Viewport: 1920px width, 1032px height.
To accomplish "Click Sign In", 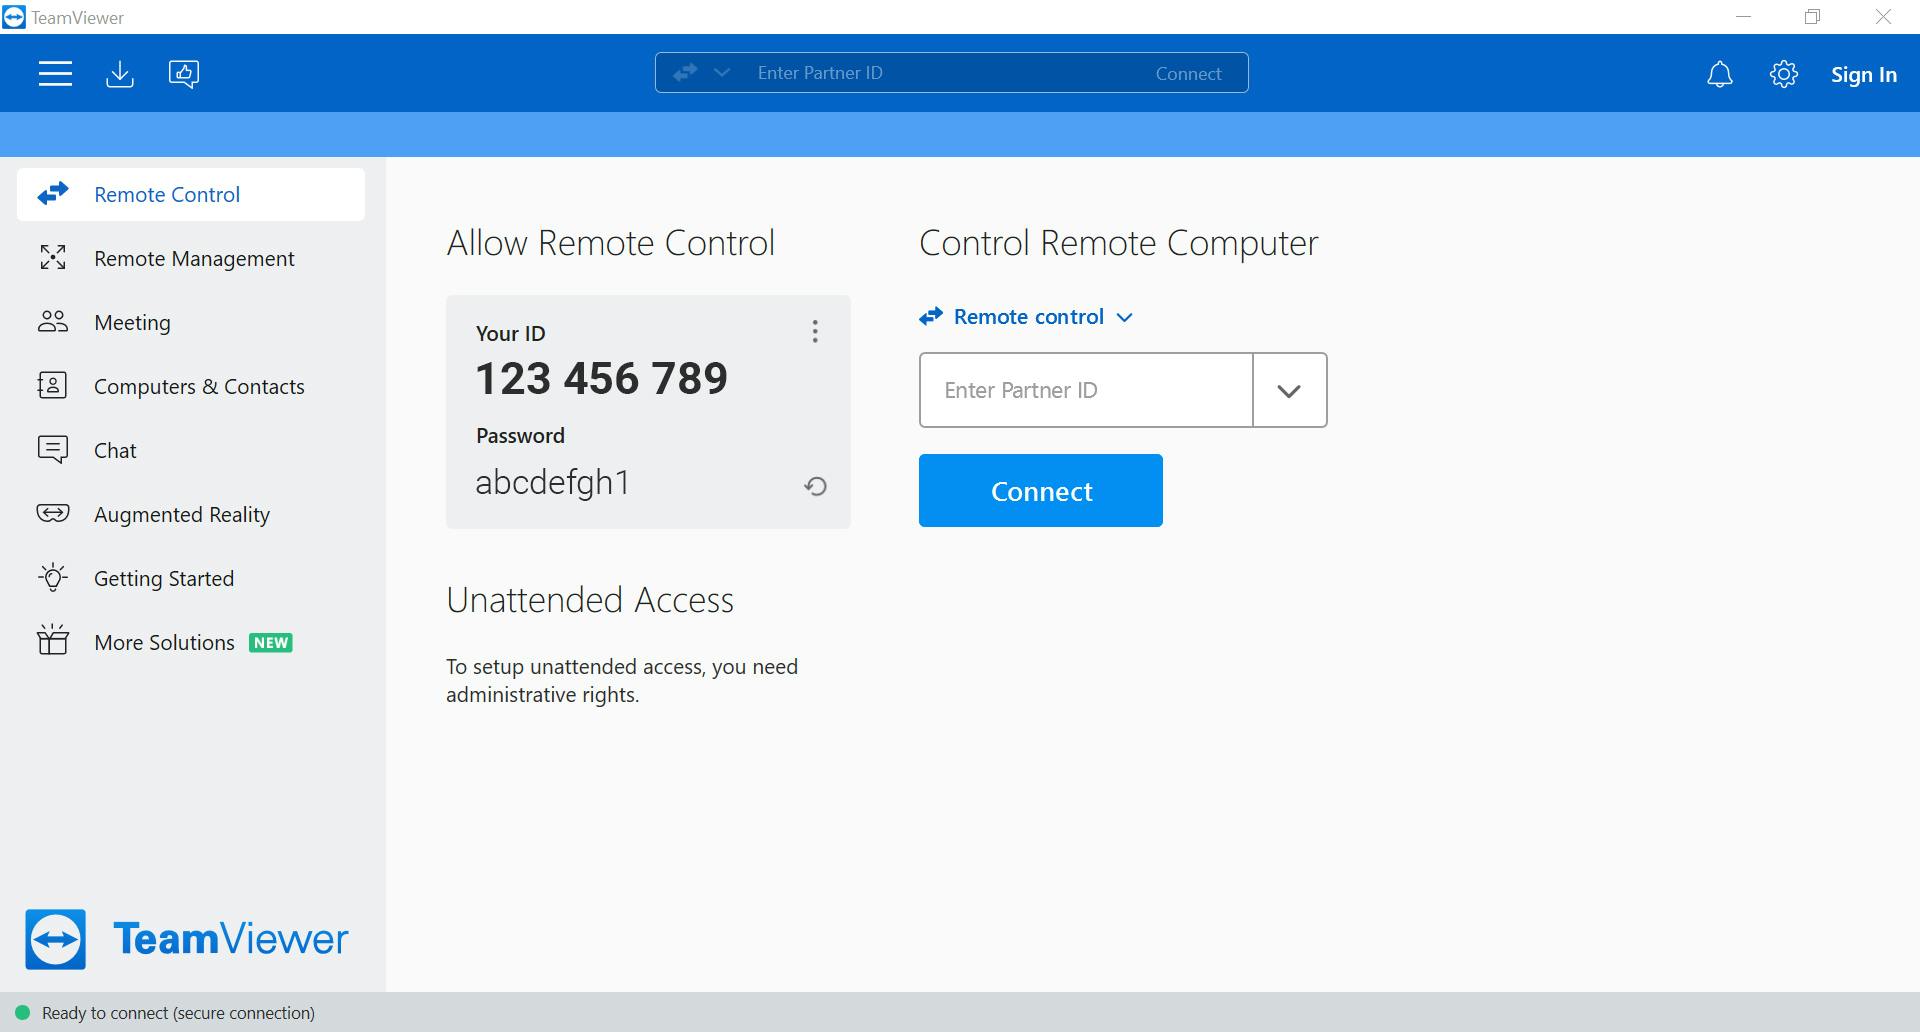I will pos(1862,74).
